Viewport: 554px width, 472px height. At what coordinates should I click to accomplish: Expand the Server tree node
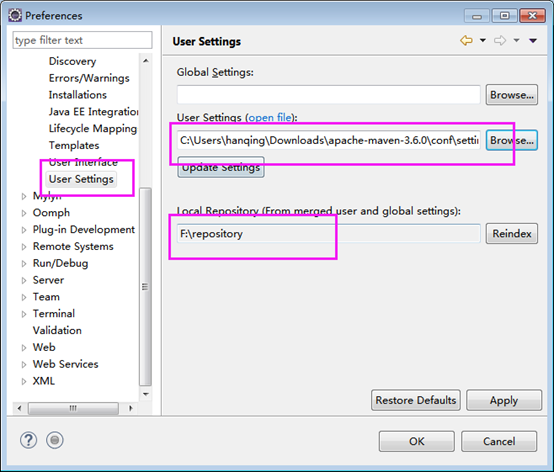[x=24, y=281]
